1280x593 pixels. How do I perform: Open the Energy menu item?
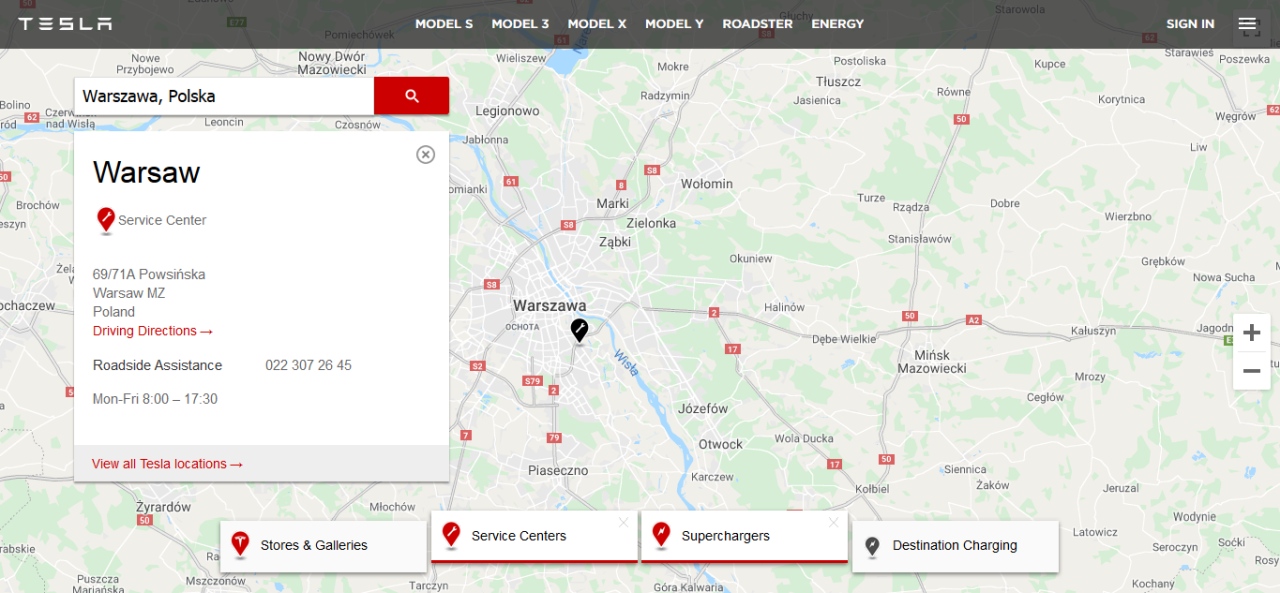(837, 24)
